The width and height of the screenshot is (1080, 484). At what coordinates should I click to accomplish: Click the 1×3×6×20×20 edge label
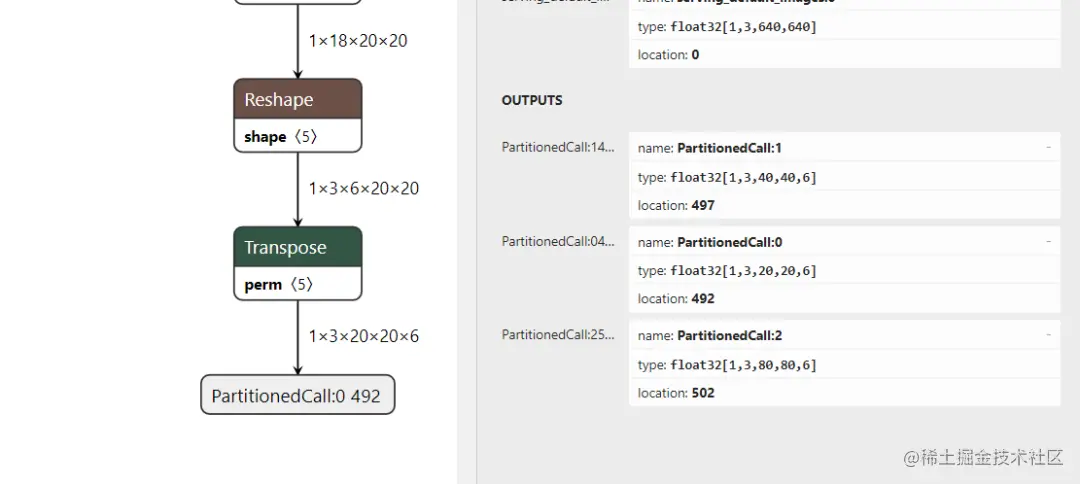[x=364, y=188]
